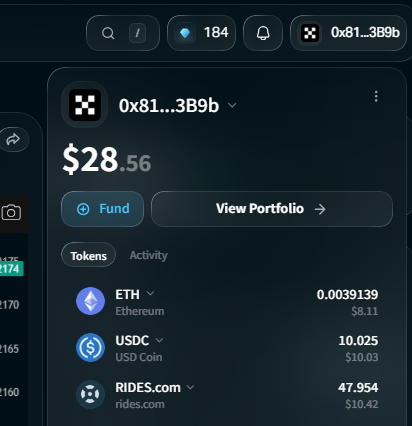
Task: Click the 2165 price axis label
Action: tap(9, 349)
